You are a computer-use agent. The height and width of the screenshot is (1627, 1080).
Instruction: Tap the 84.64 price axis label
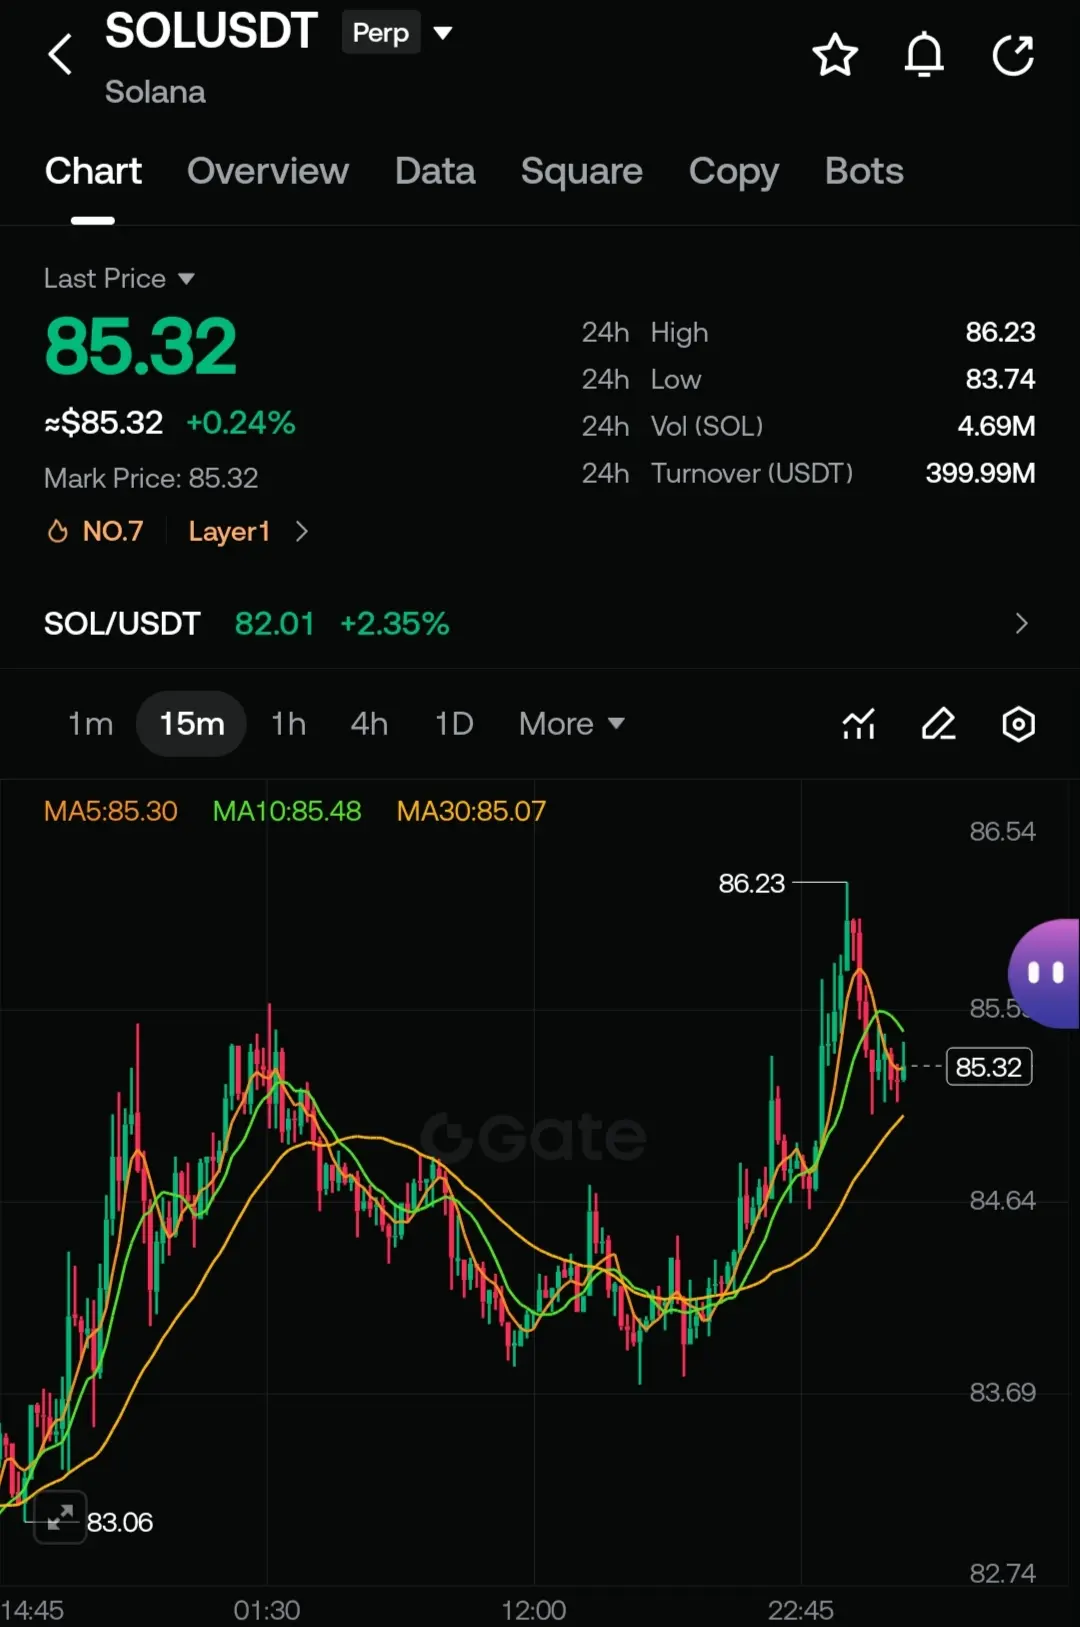1002,1200
